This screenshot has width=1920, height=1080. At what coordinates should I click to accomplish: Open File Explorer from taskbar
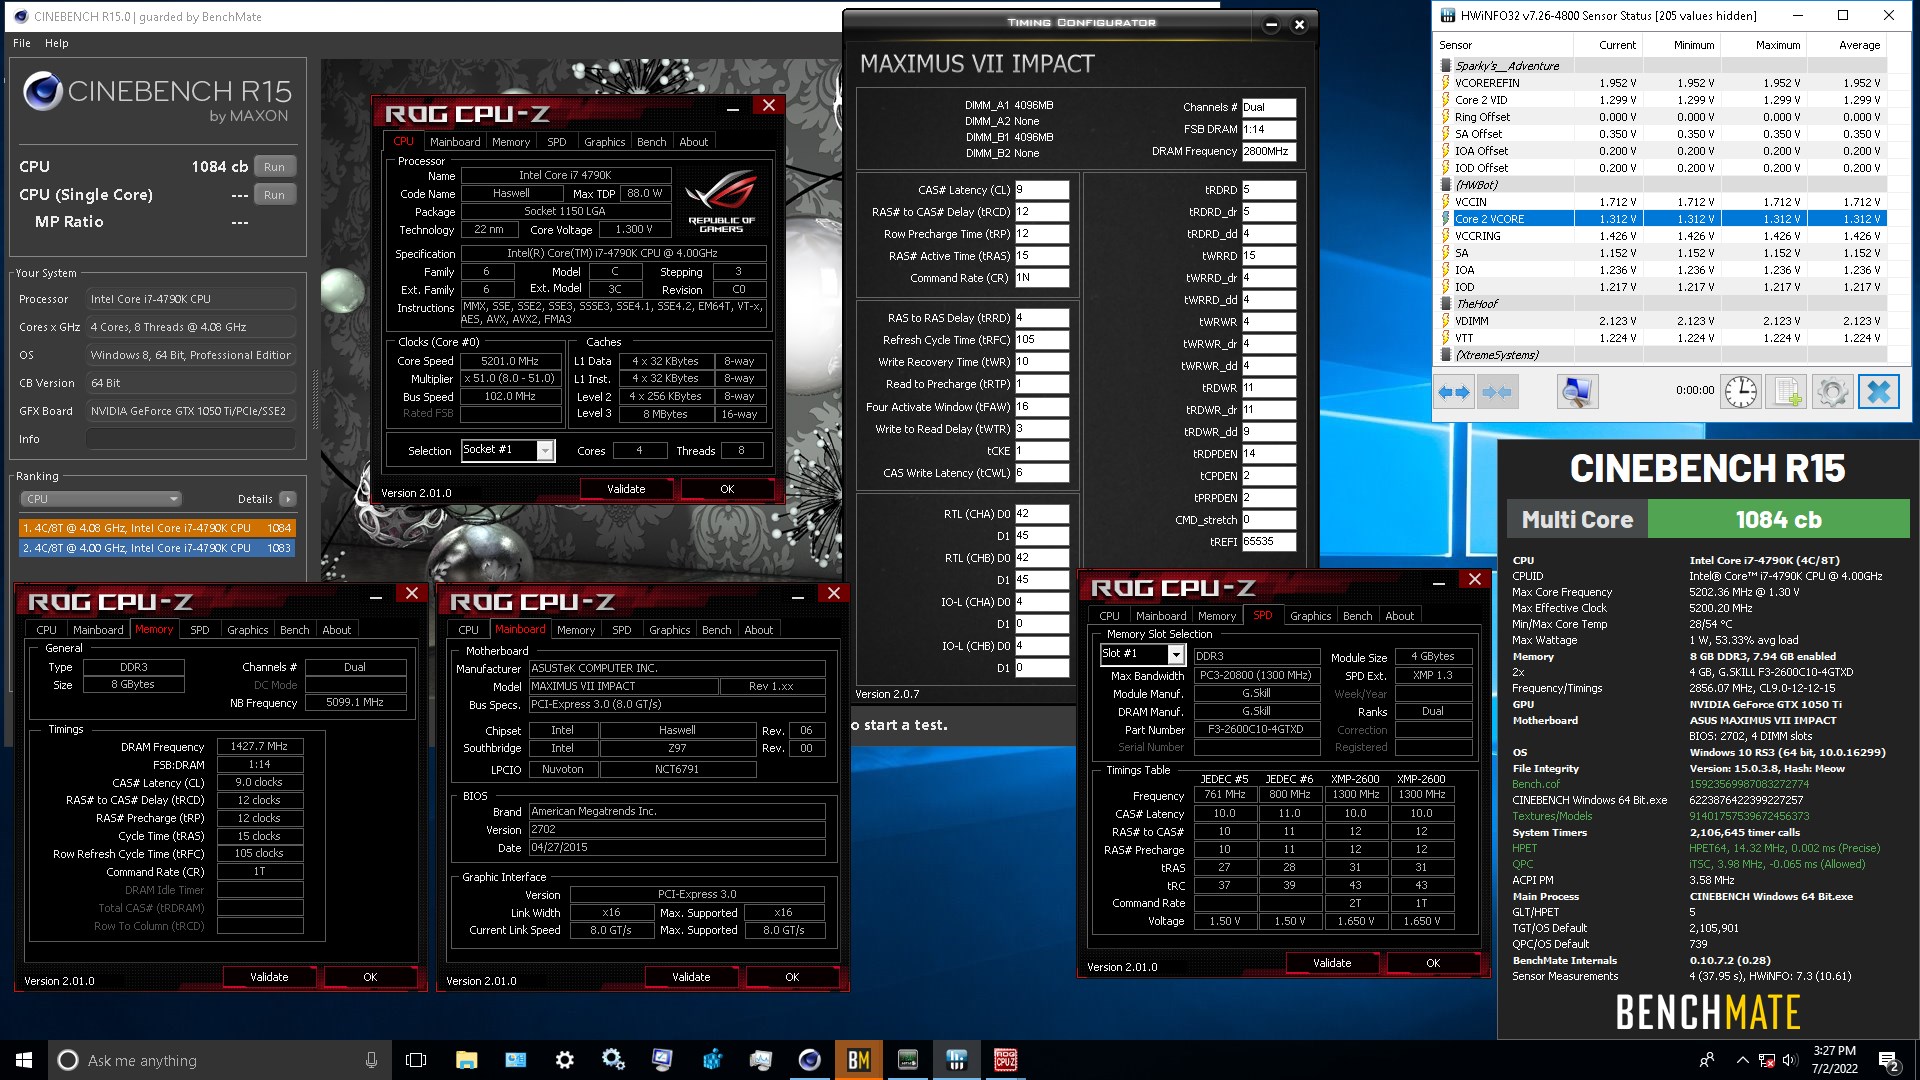pos(466,1060)
